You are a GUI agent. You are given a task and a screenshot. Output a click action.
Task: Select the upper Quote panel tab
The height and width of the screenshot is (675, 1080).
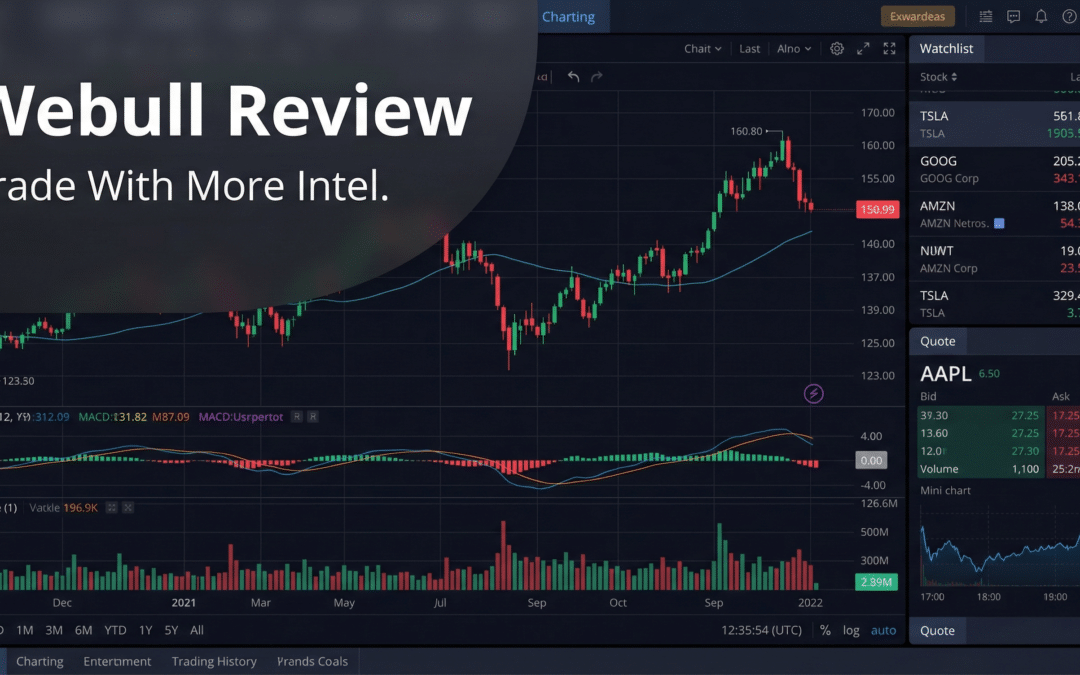(x=937, y=342)
